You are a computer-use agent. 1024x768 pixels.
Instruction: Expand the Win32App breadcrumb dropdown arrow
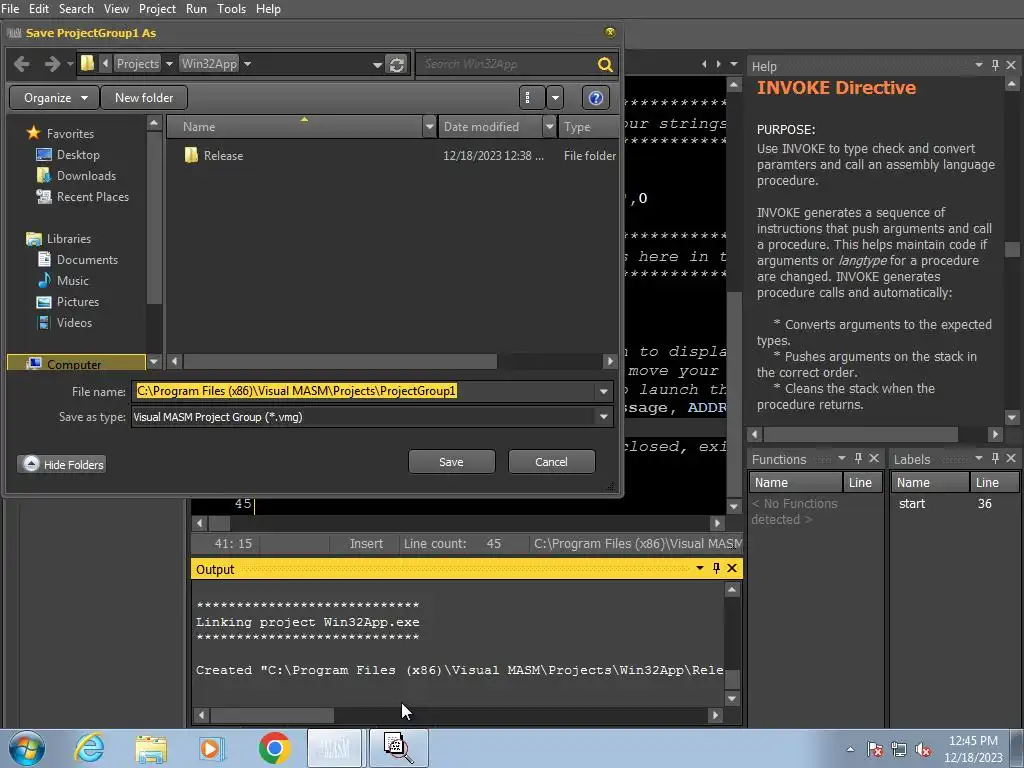click(x=248, y=64)
